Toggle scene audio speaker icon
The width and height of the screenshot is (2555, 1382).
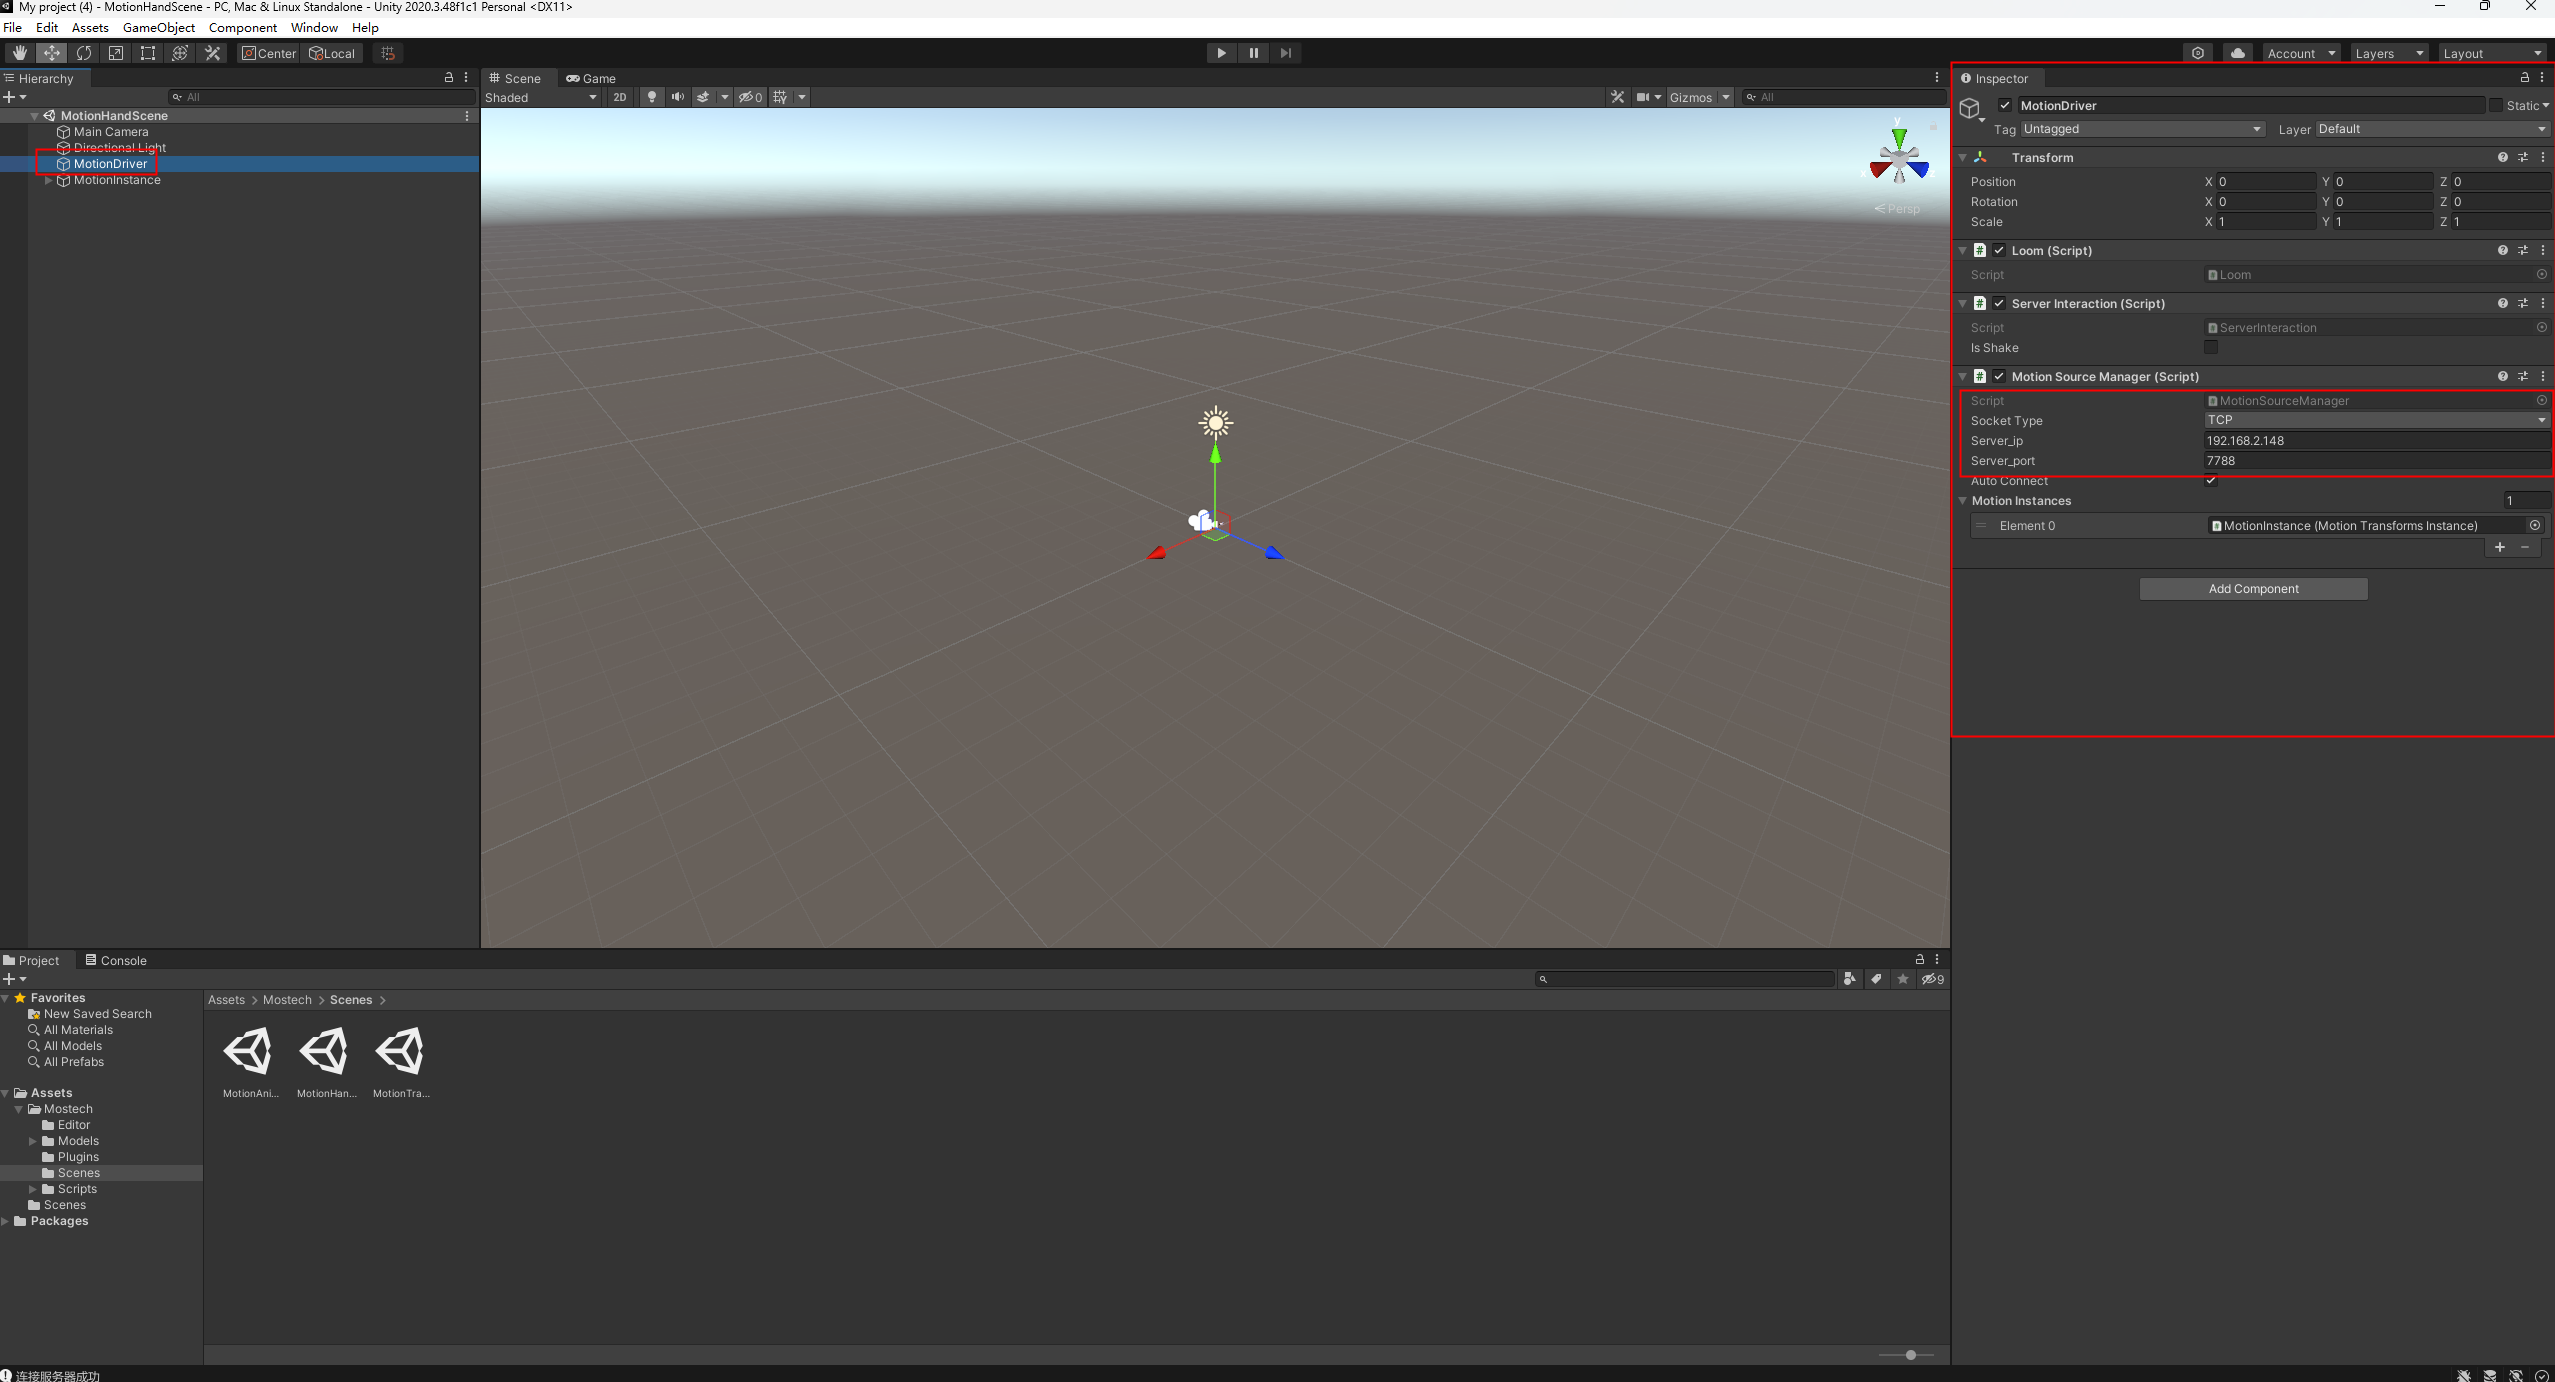[x=678, y=97]
